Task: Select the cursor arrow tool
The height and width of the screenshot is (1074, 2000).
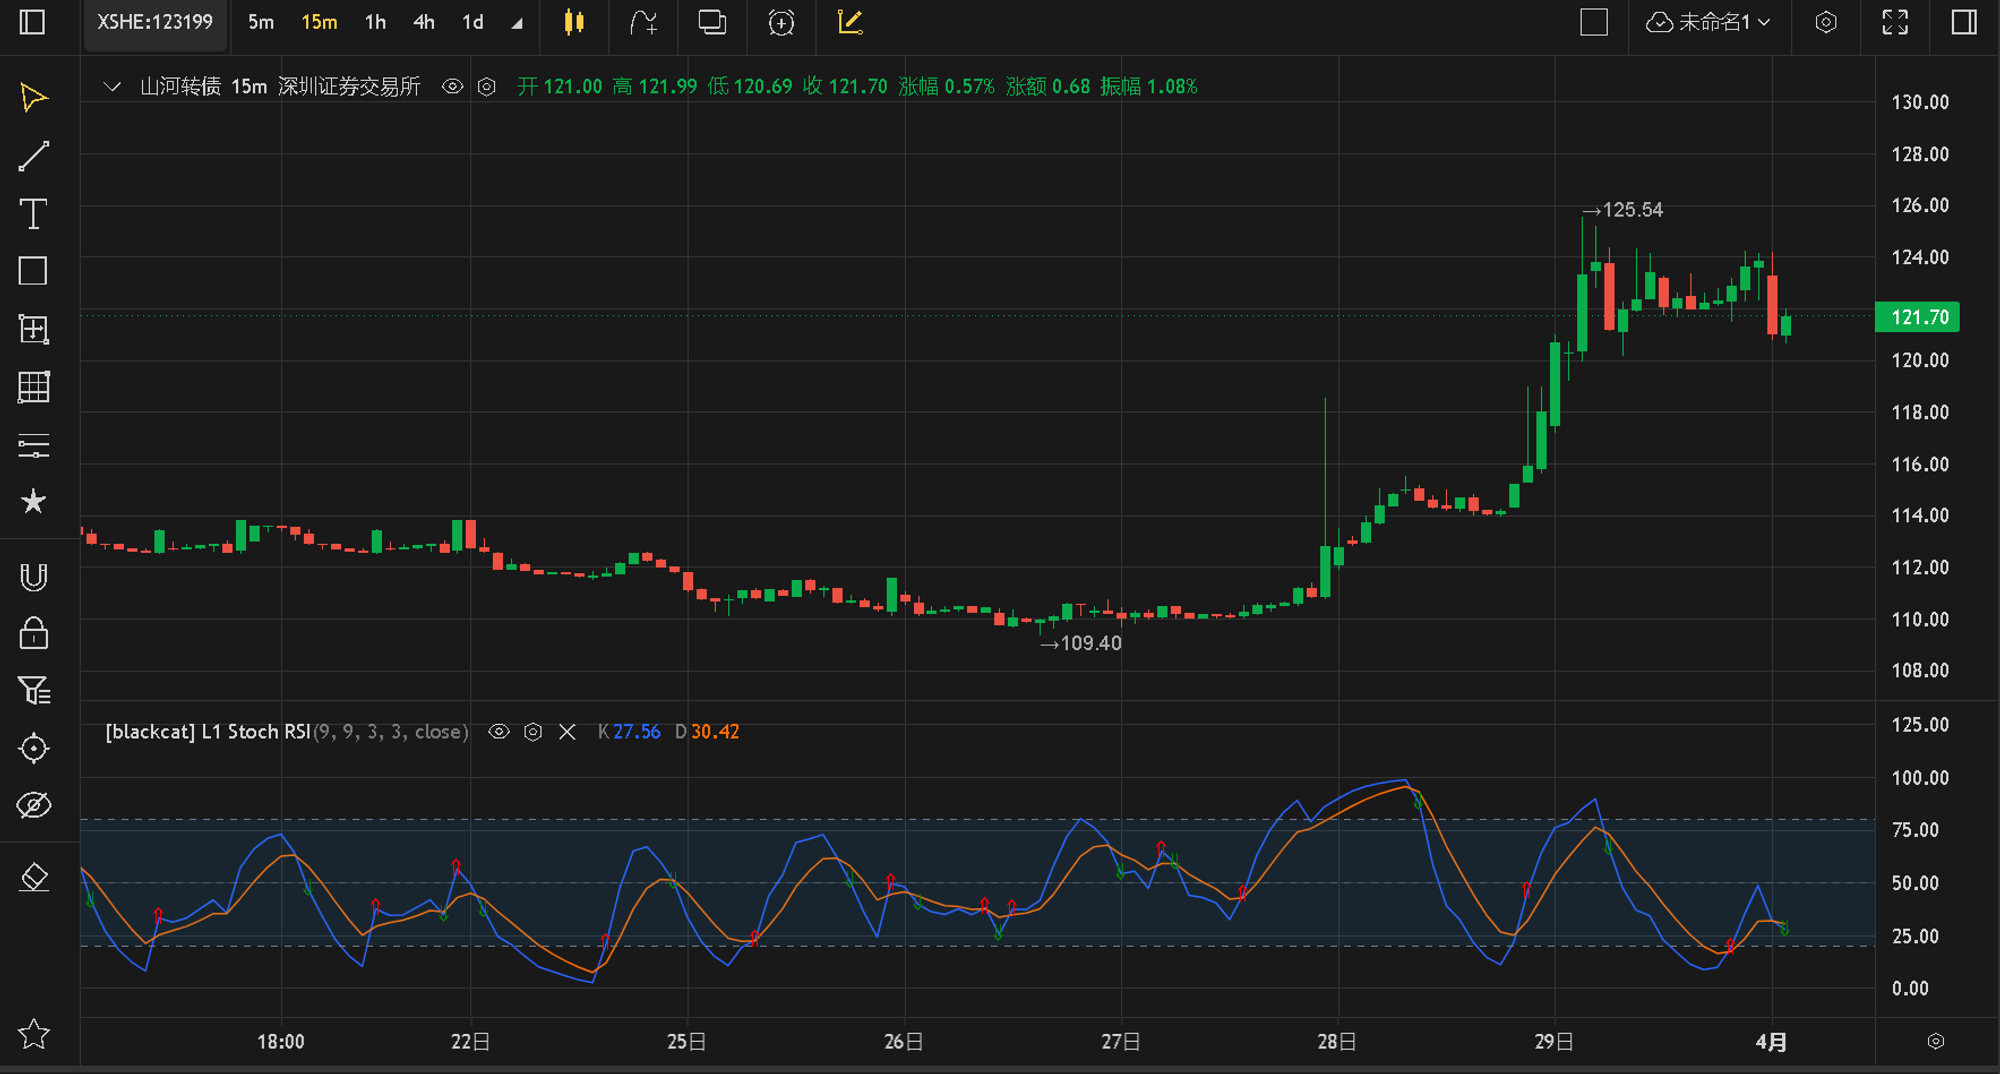Action: point(34,97)
